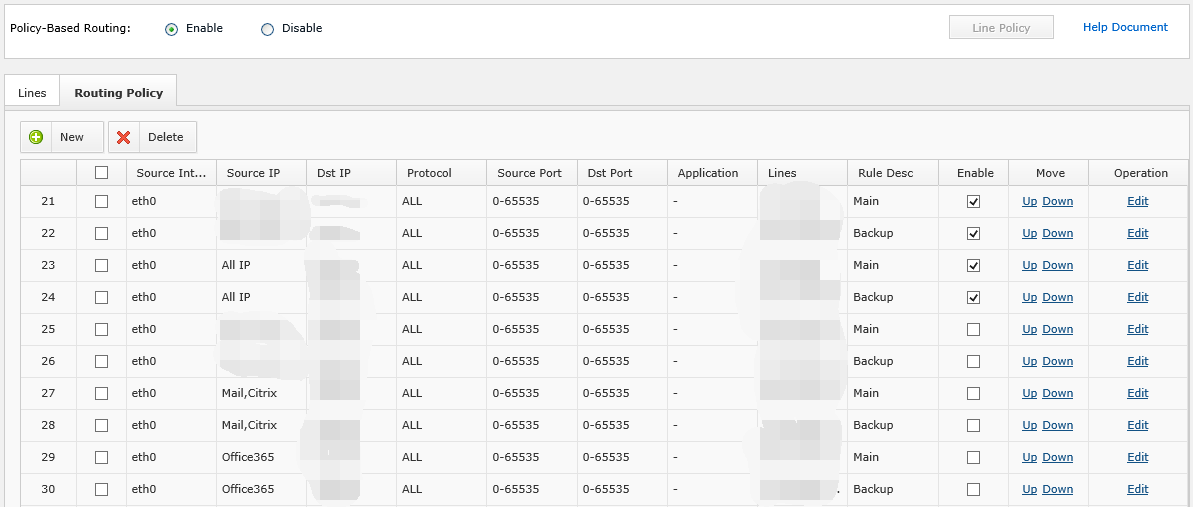Uncheck Enable for rule 22

(x=973, y=233)
